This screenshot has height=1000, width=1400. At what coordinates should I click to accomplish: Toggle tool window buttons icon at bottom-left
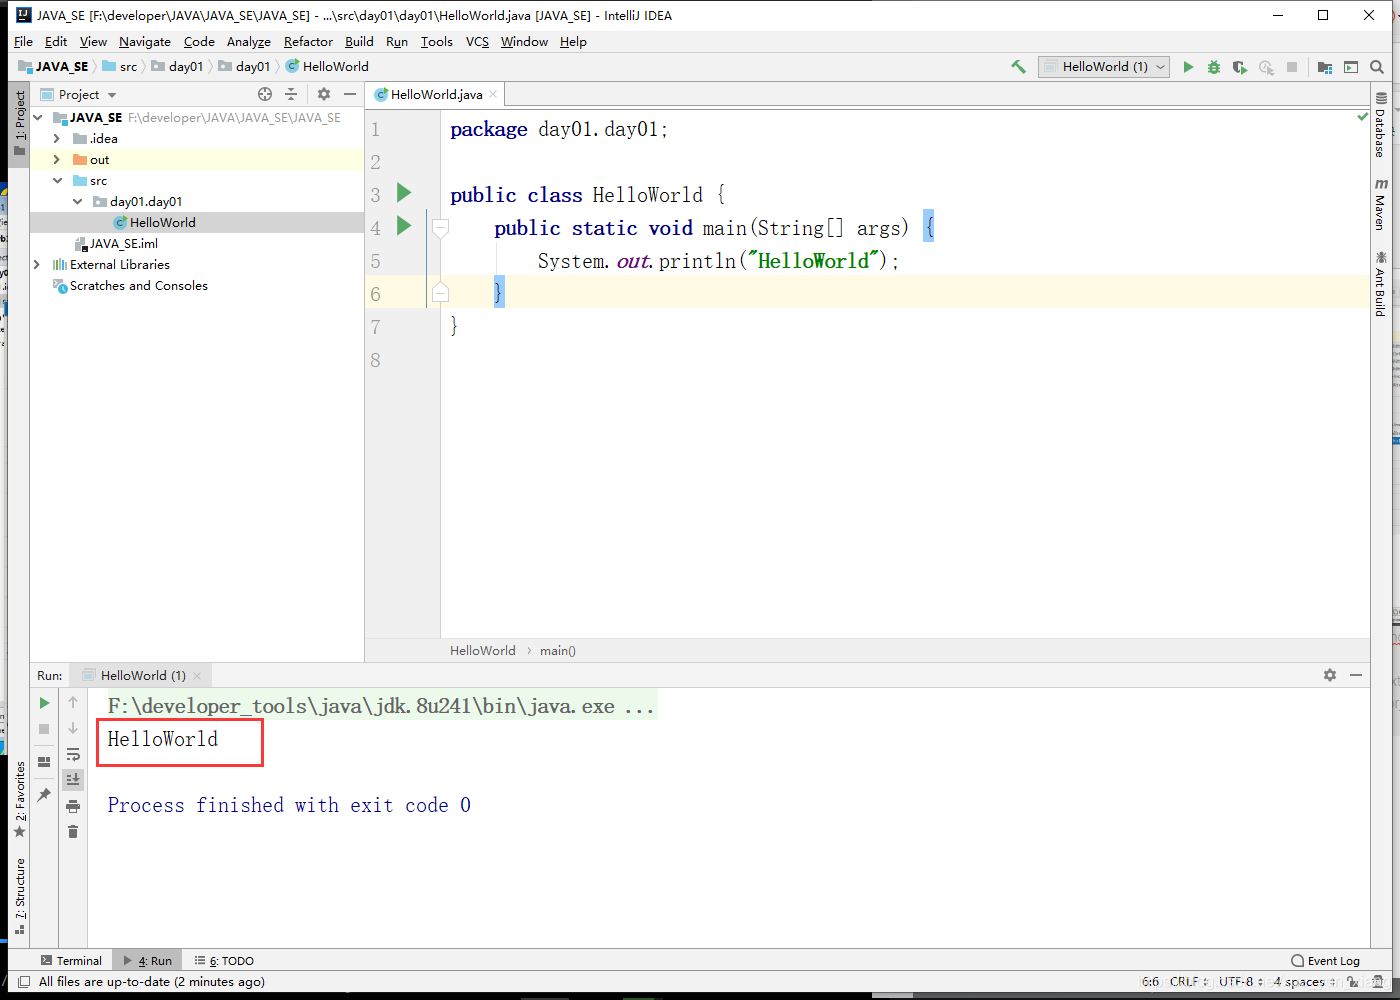pyautogui.click(x=24, y=982)
